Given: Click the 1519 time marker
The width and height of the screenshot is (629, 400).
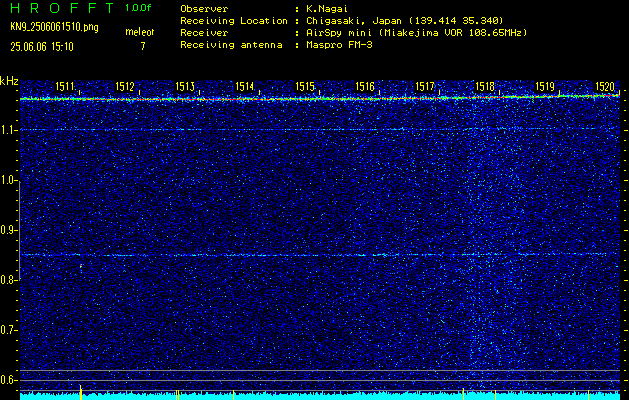Looking at the screenshot, I should [x=545, y=86].
